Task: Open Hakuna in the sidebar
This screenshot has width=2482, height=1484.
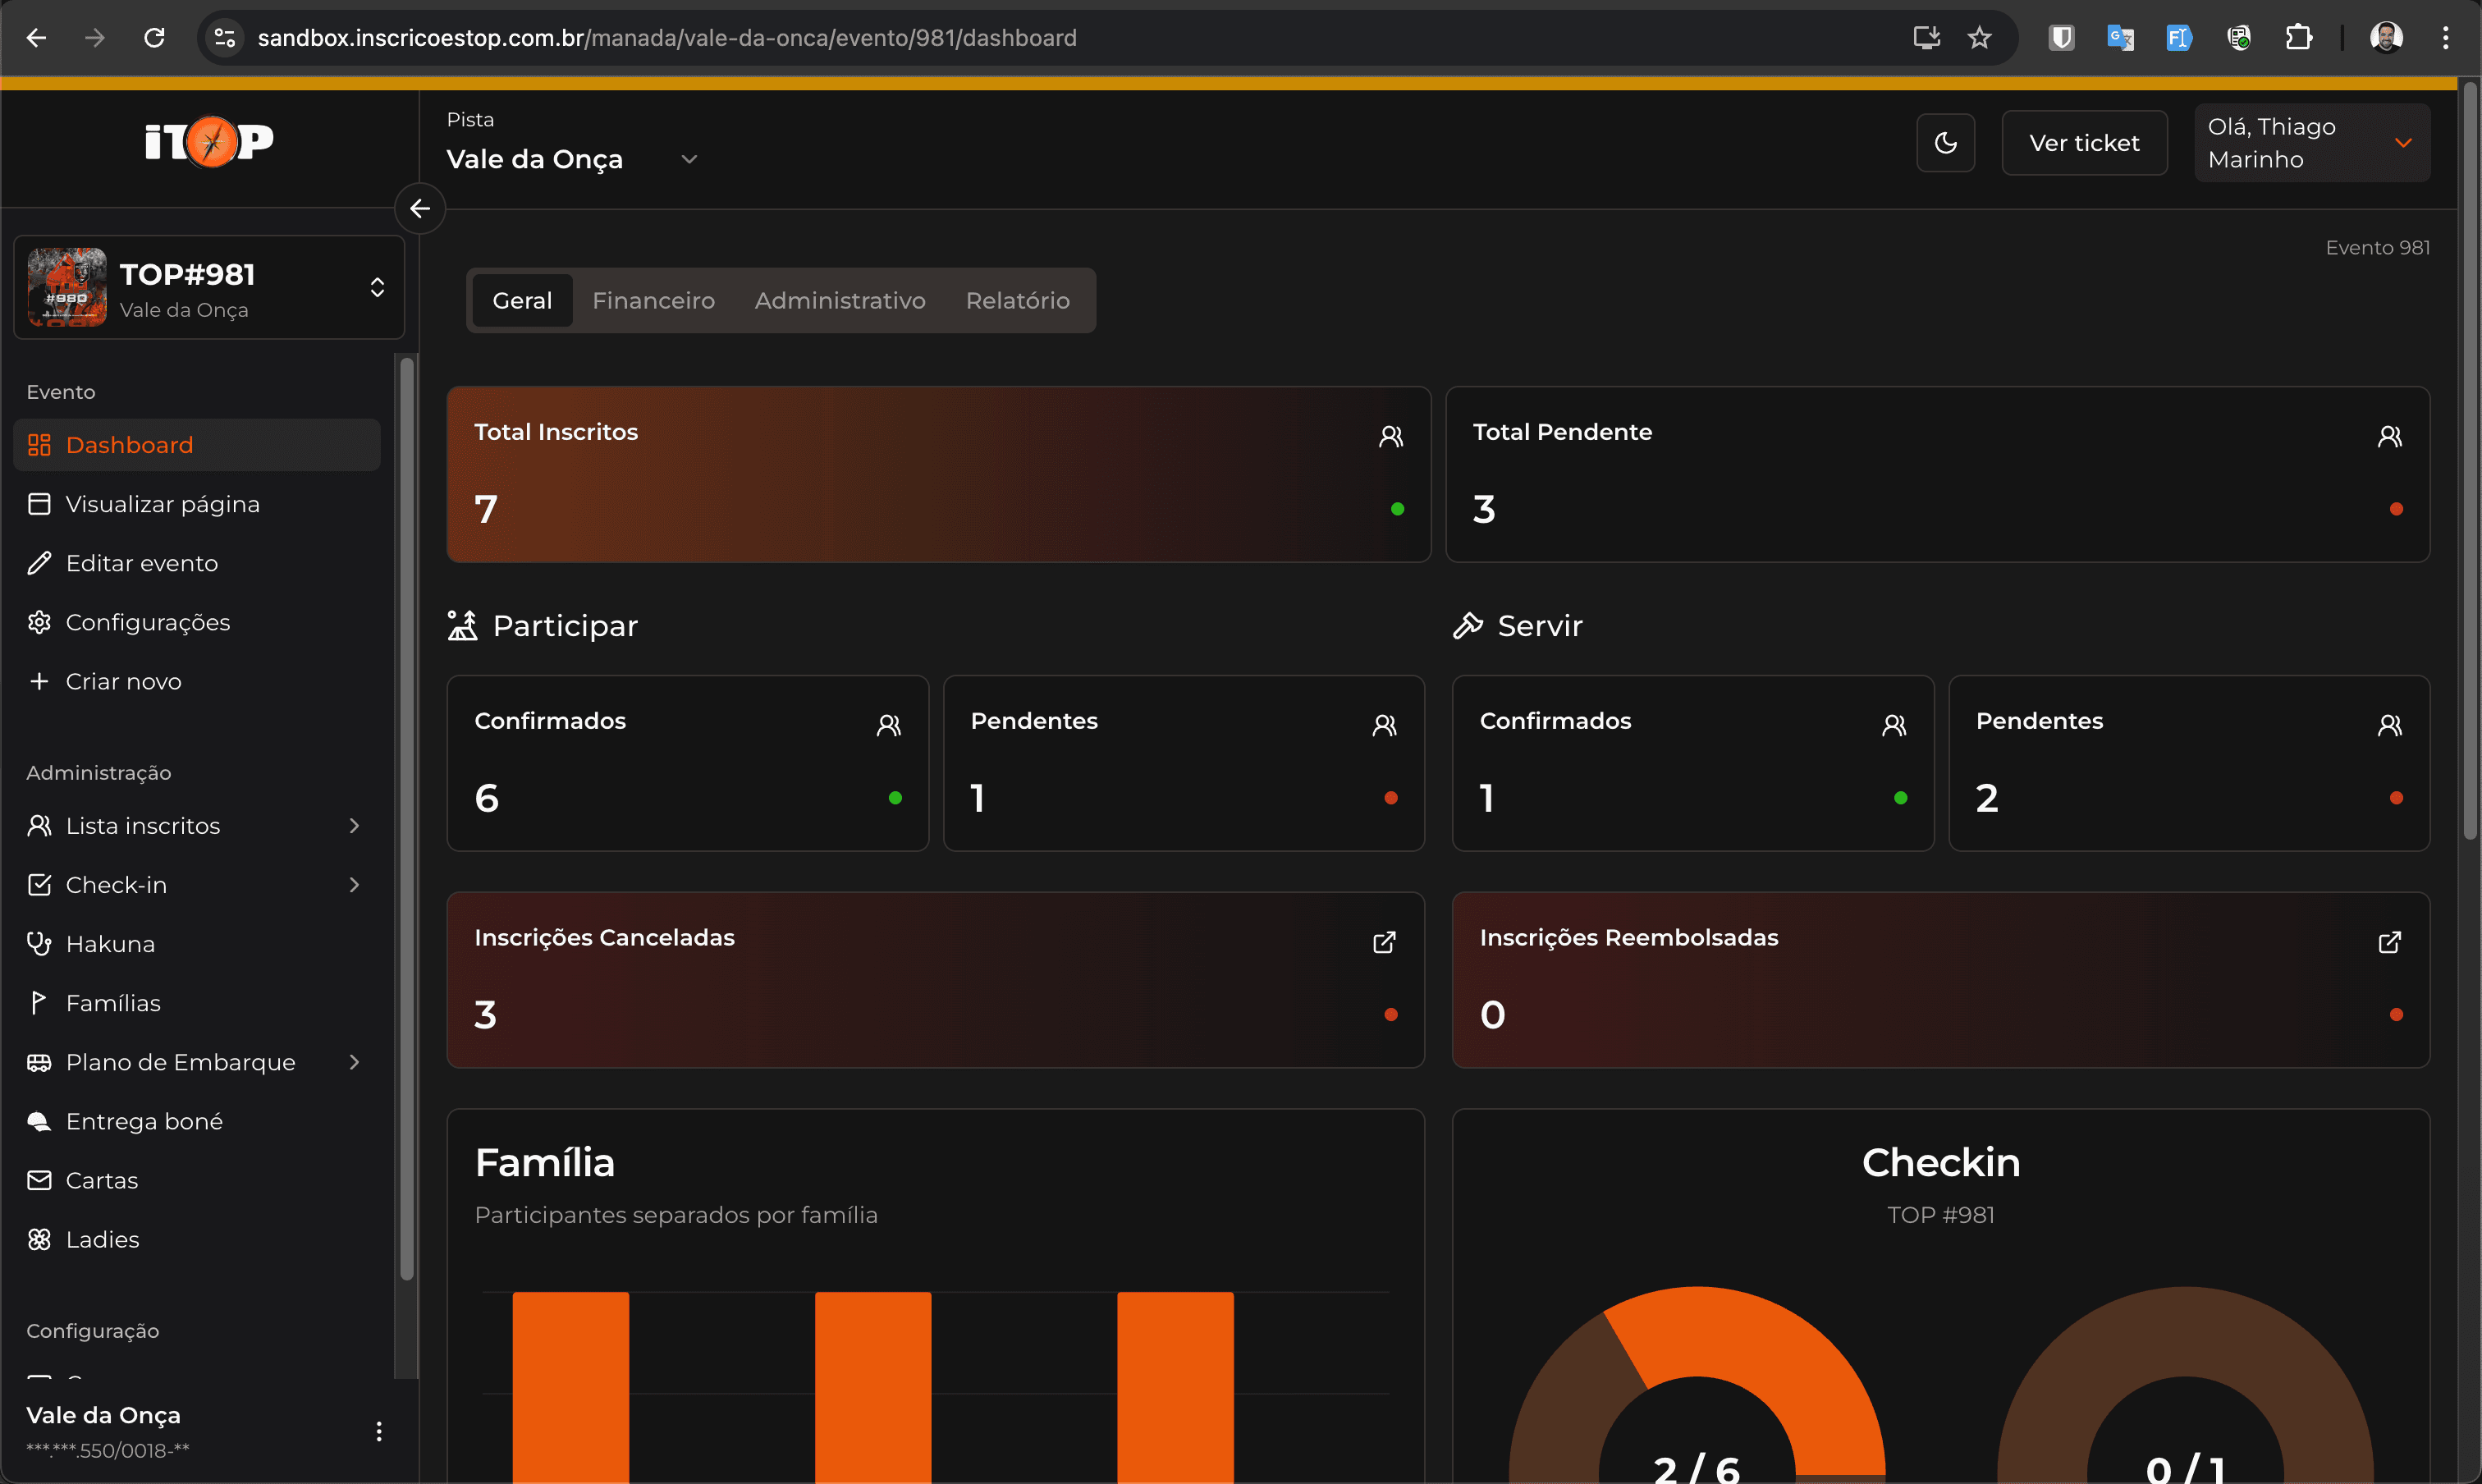Action: [197, 944]
